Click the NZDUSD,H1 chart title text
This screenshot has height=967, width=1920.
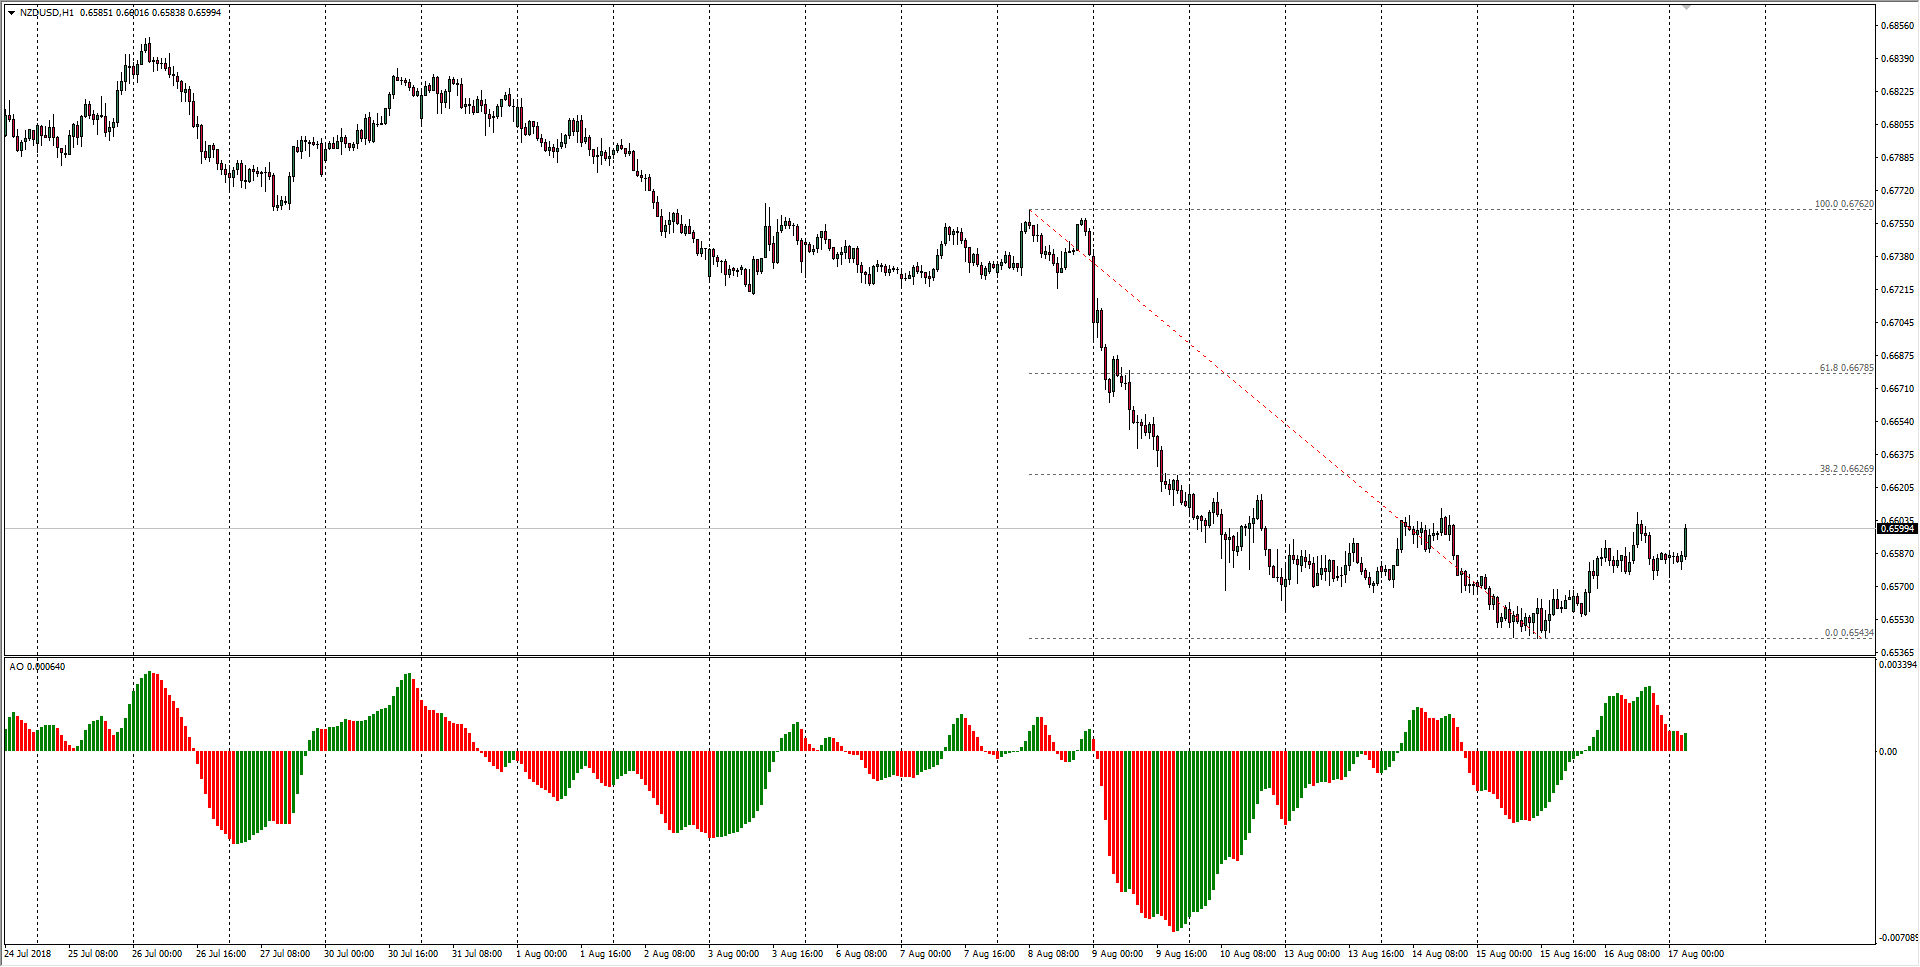(x=46, y=13)
